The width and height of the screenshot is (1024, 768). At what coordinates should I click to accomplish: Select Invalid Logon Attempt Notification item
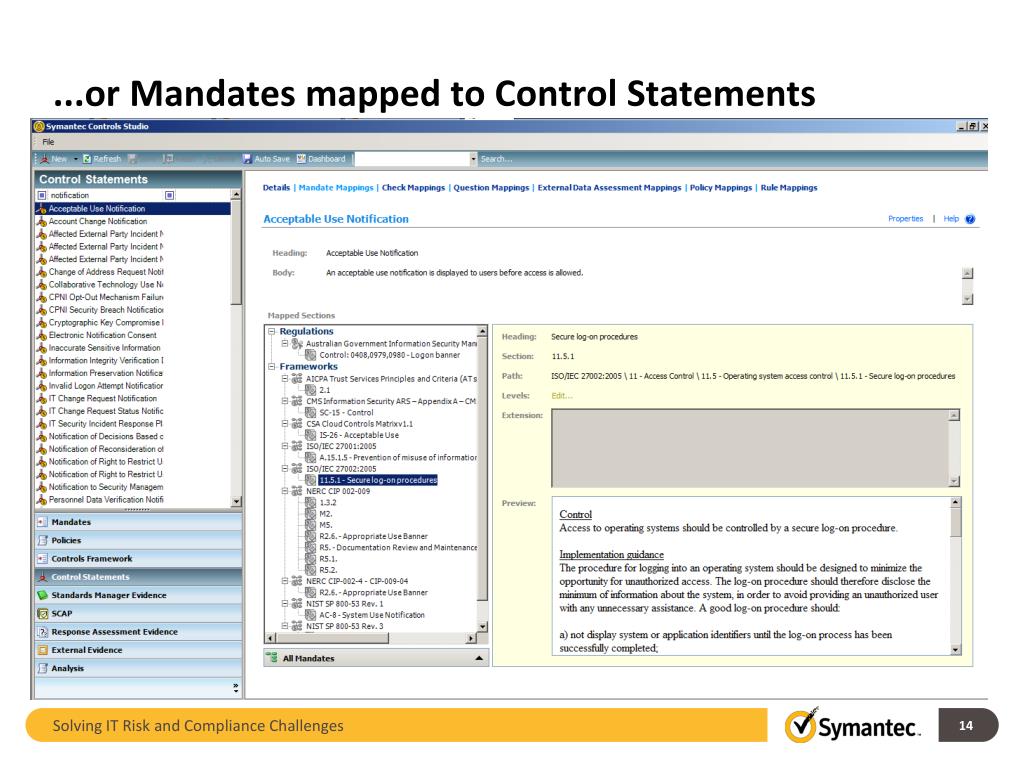tap(106, 386)
